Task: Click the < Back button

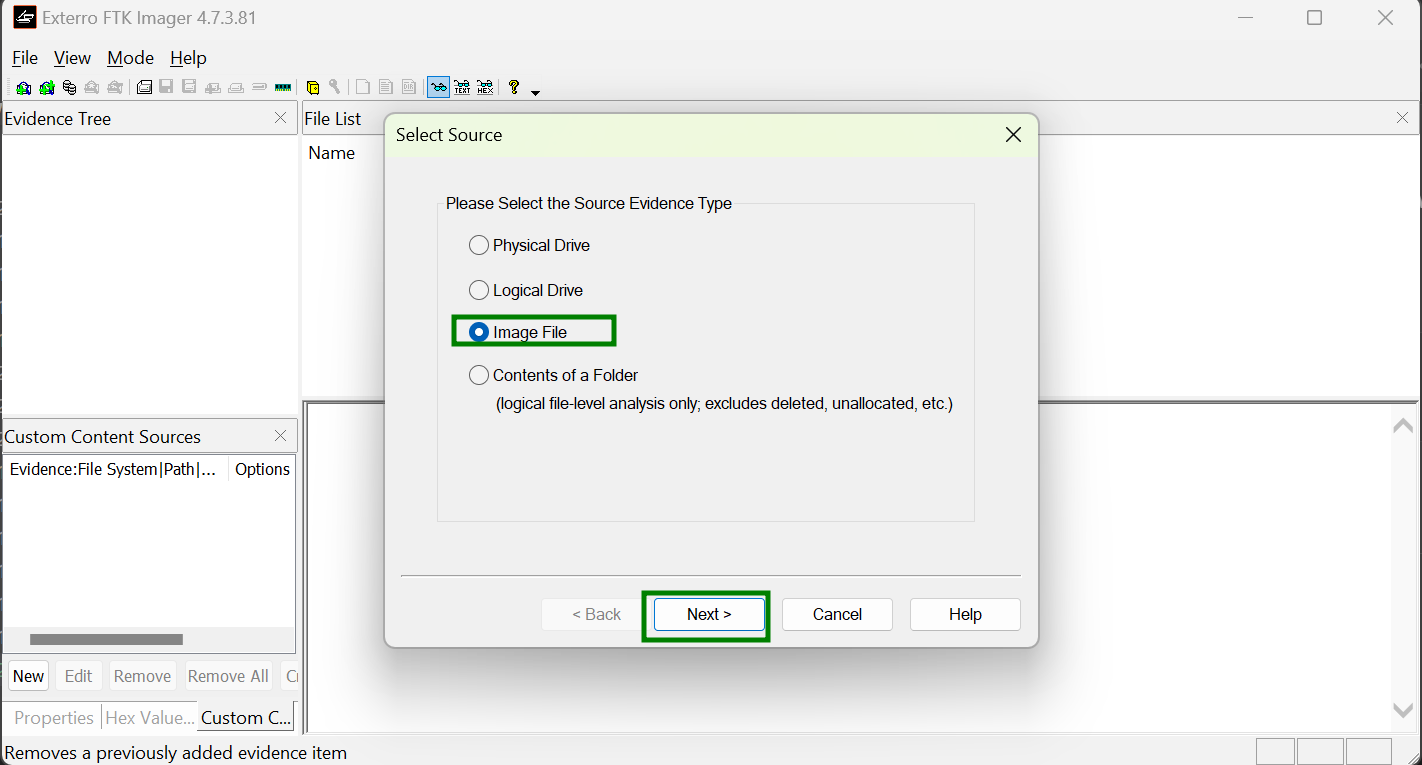Action: pyautogui.click(x=597, y=614)
